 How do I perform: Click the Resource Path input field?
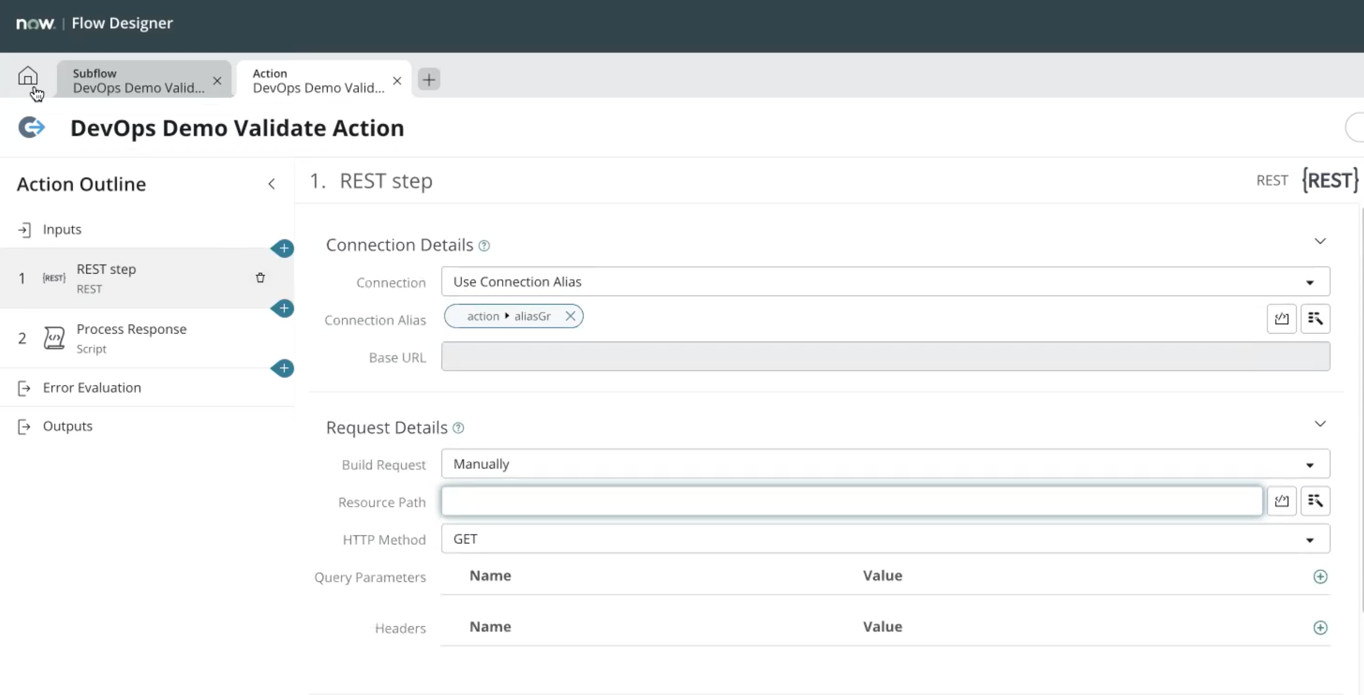[x=852, y=501]
